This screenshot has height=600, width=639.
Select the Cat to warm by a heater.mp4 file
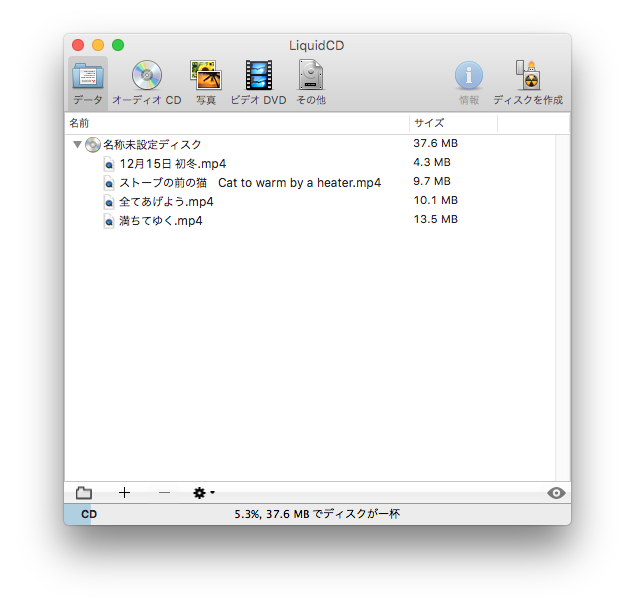coord(250,182)
